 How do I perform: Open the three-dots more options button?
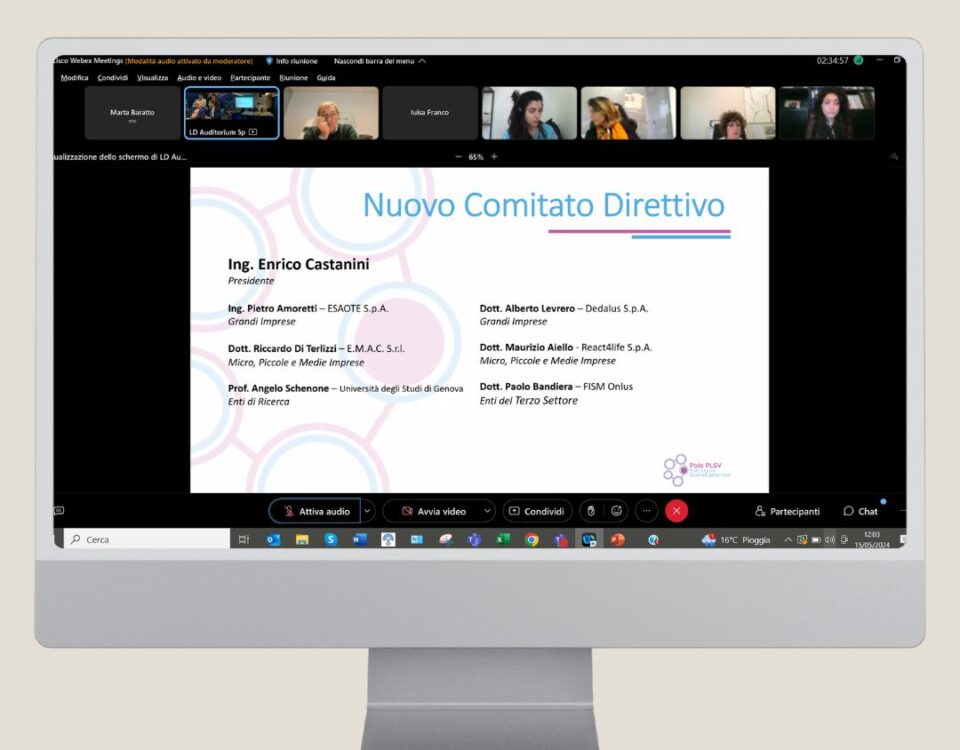(647, 511)
